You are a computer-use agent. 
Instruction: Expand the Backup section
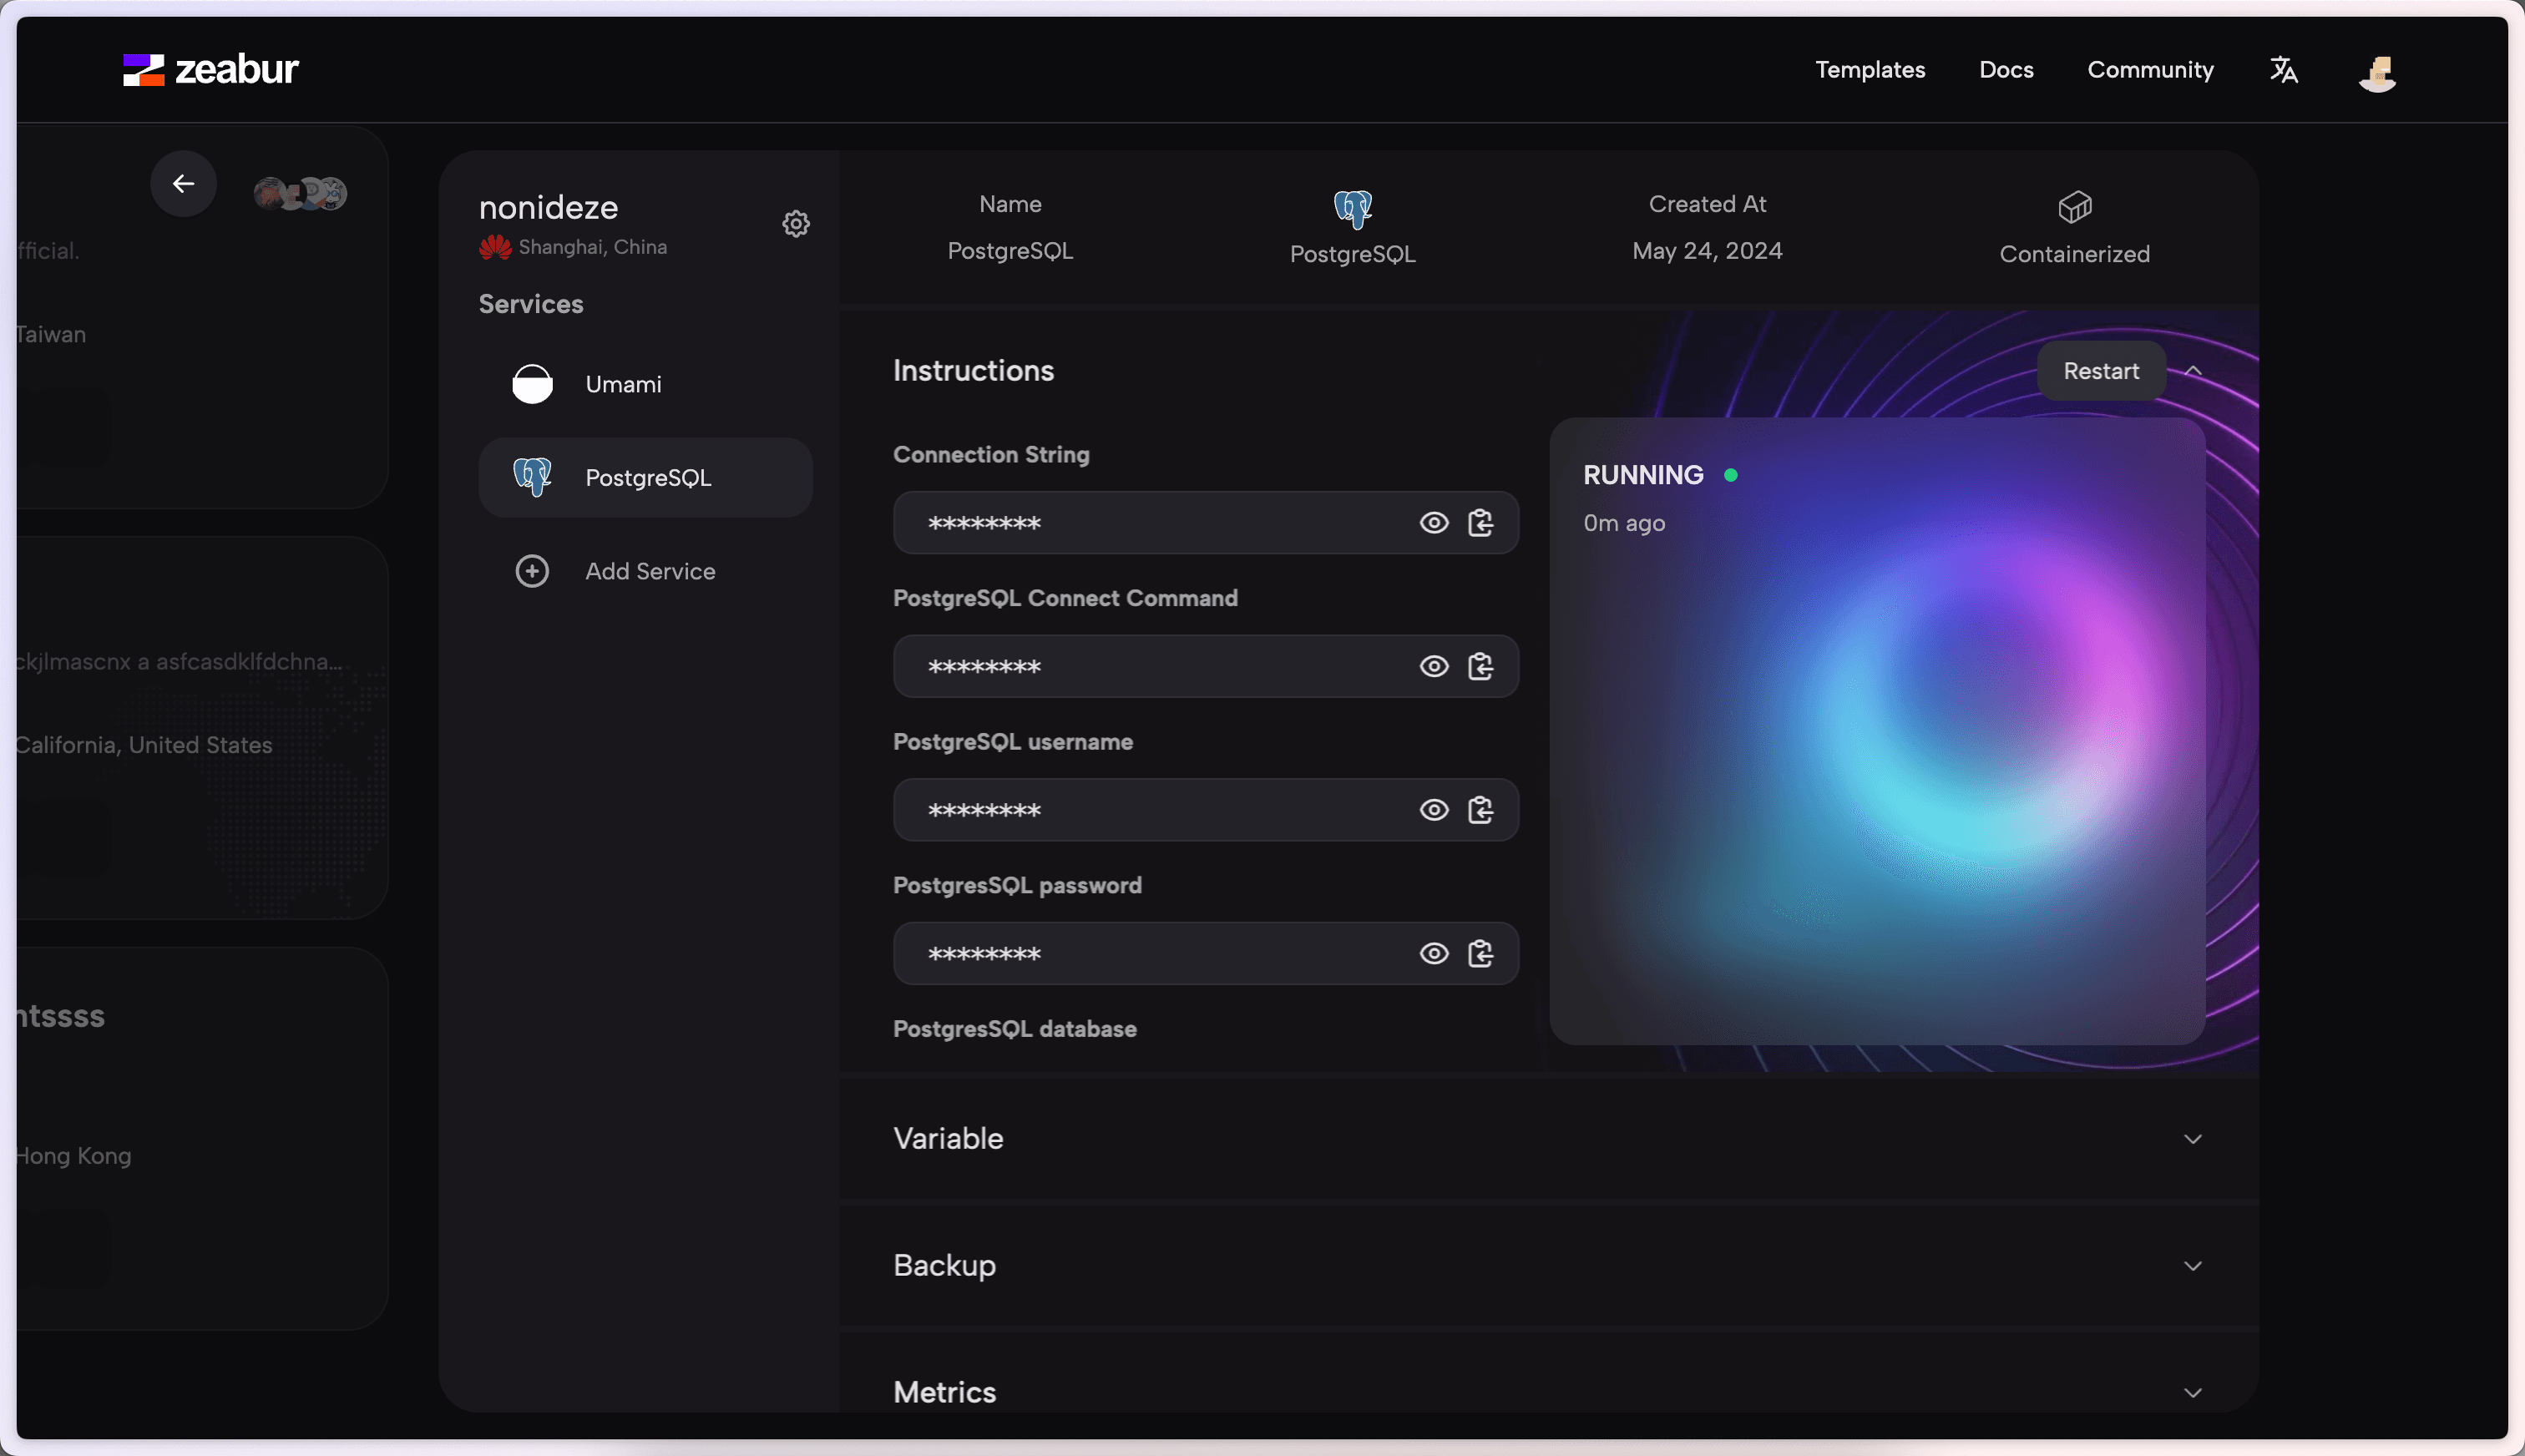(x=2193, y=1266)
